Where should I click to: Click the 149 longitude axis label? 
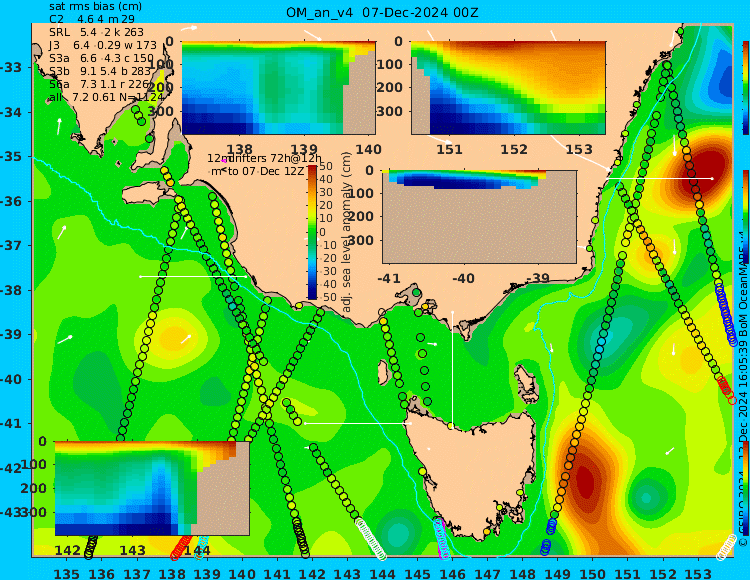pos(557,573)
